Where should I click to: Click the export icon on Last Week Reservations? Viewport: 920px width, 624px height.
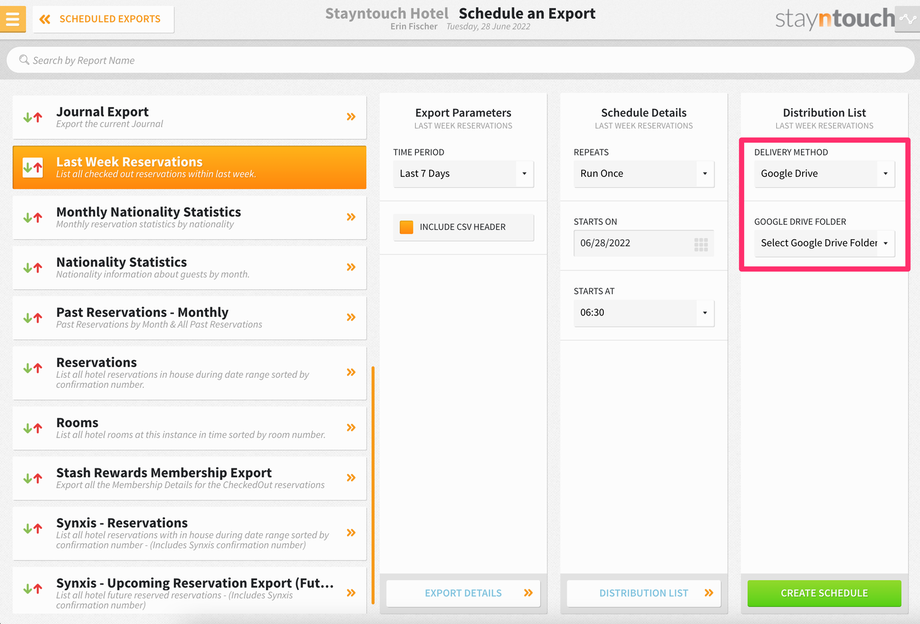(x=33, y=167)
